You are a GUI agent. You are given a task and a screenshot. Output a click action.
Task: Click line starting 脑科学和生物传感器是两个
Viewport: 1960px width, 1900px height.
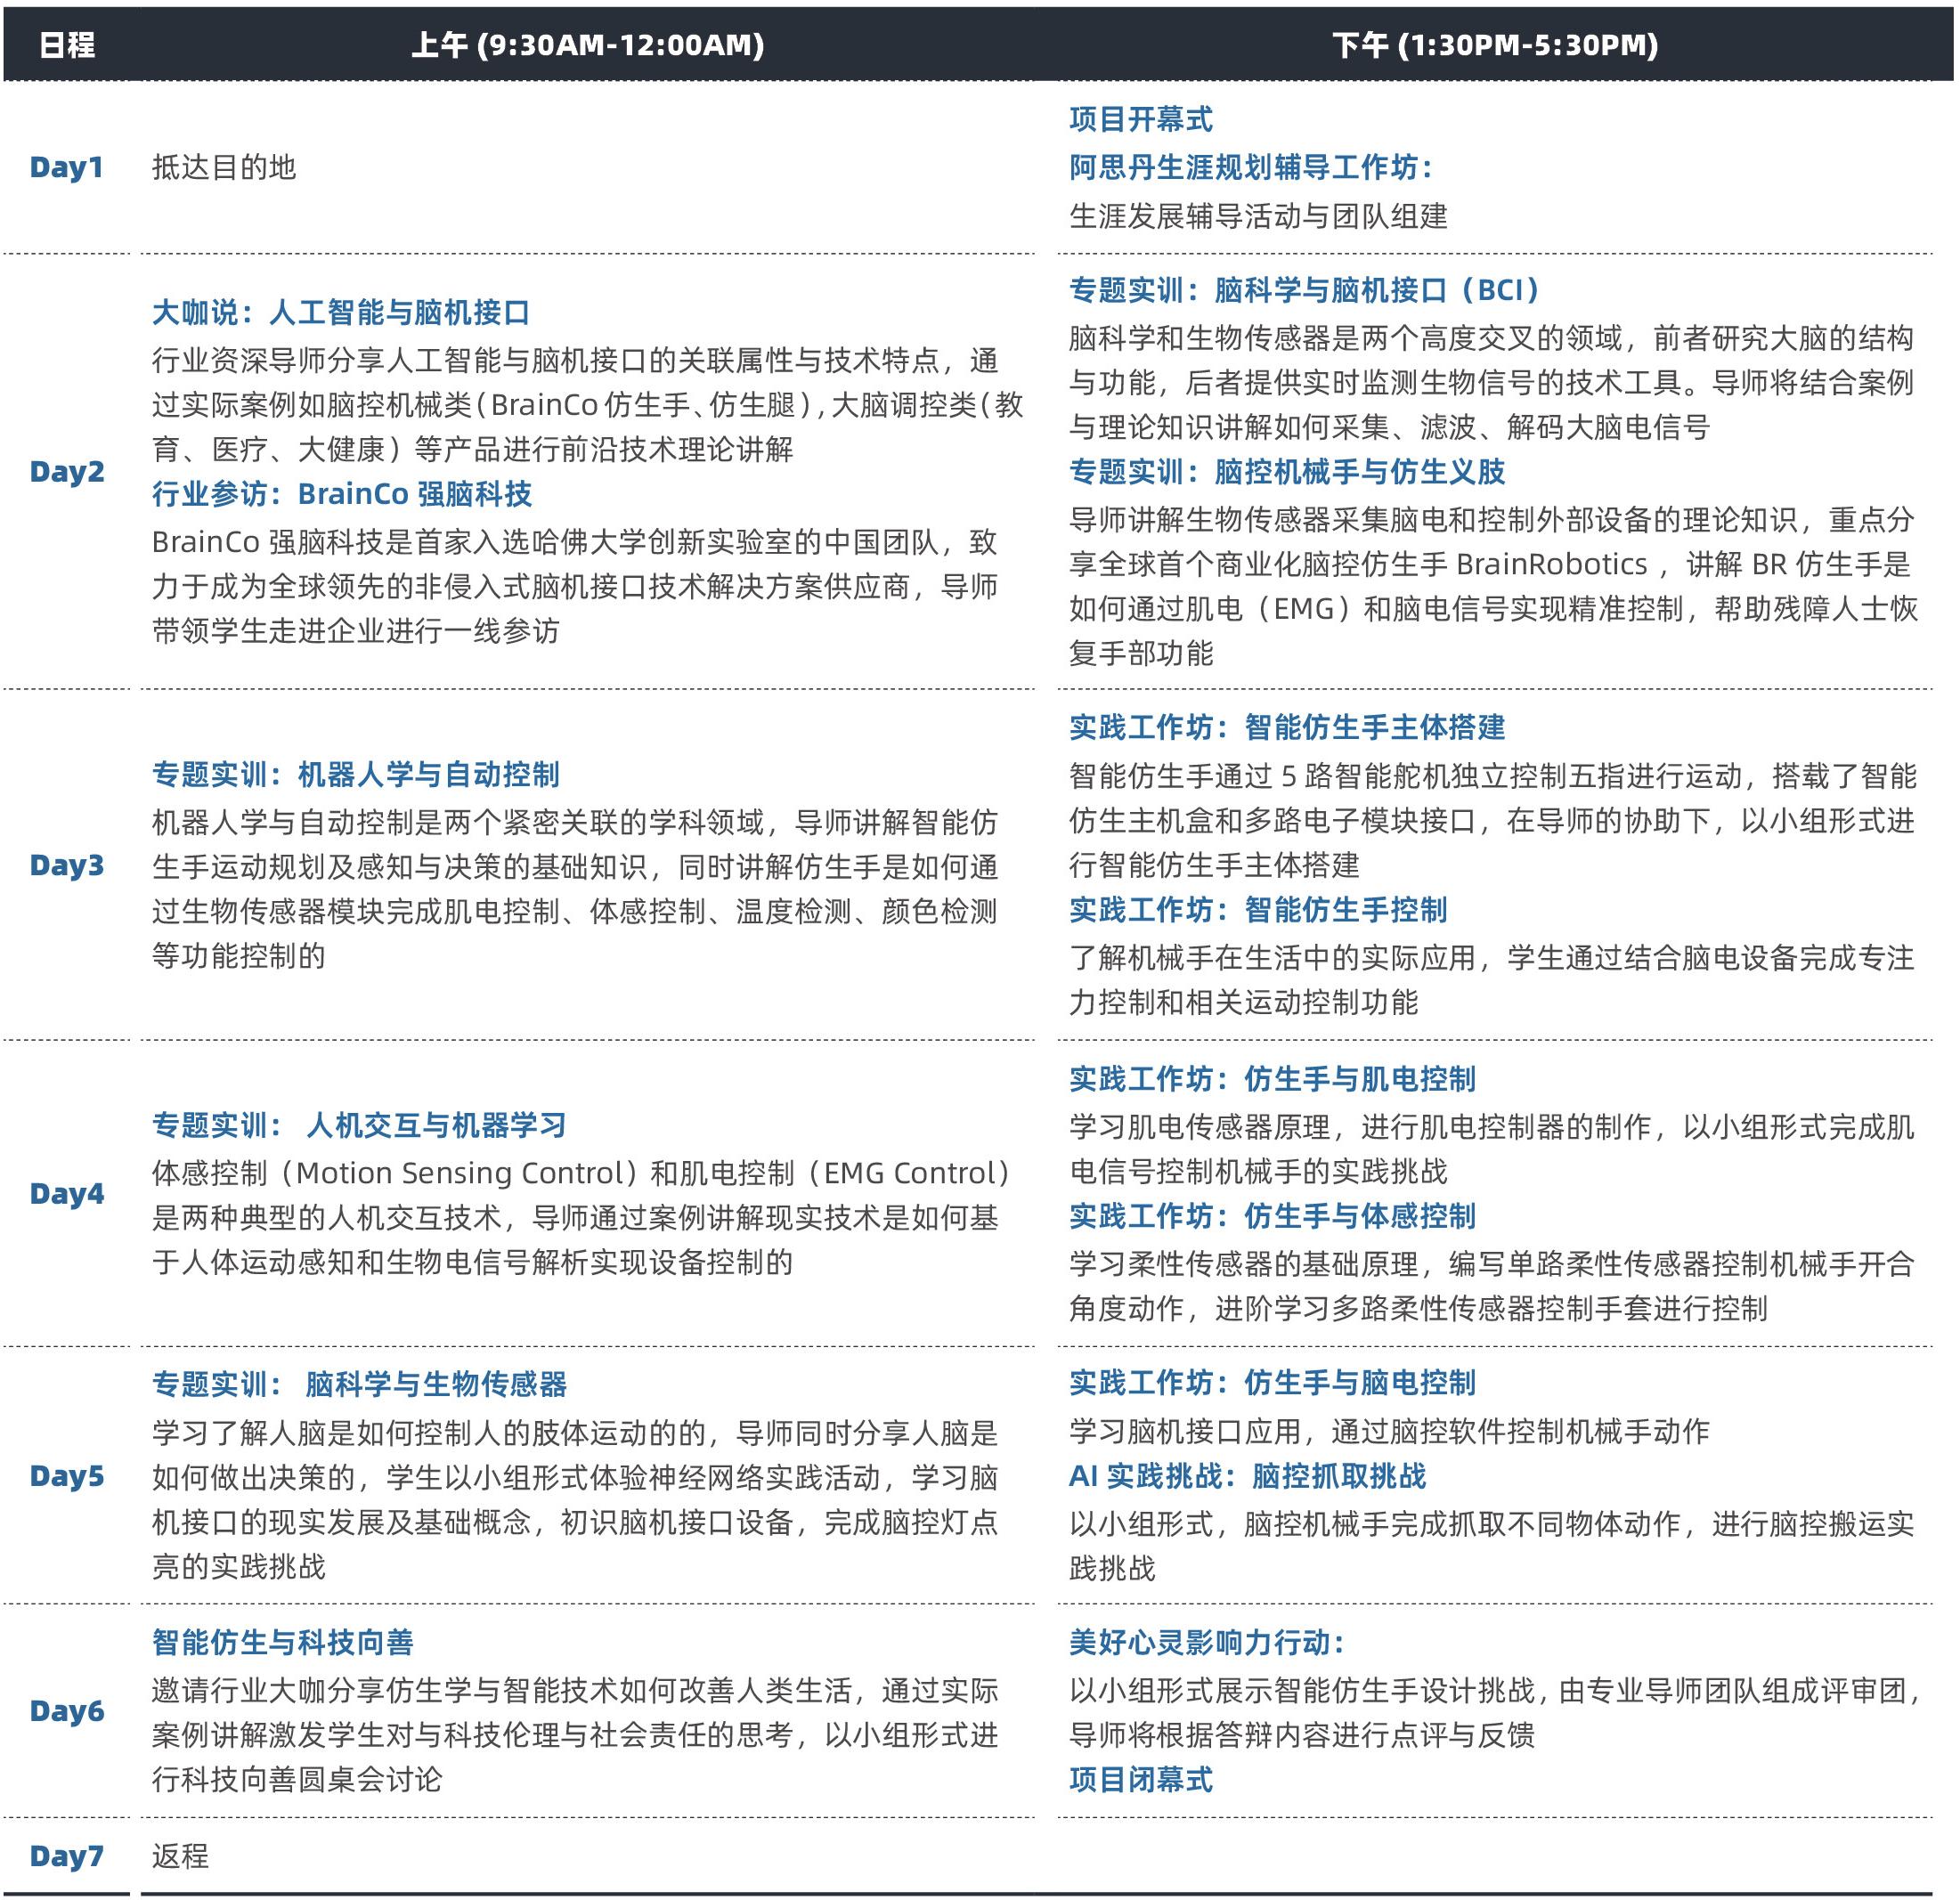point(1491,338)
